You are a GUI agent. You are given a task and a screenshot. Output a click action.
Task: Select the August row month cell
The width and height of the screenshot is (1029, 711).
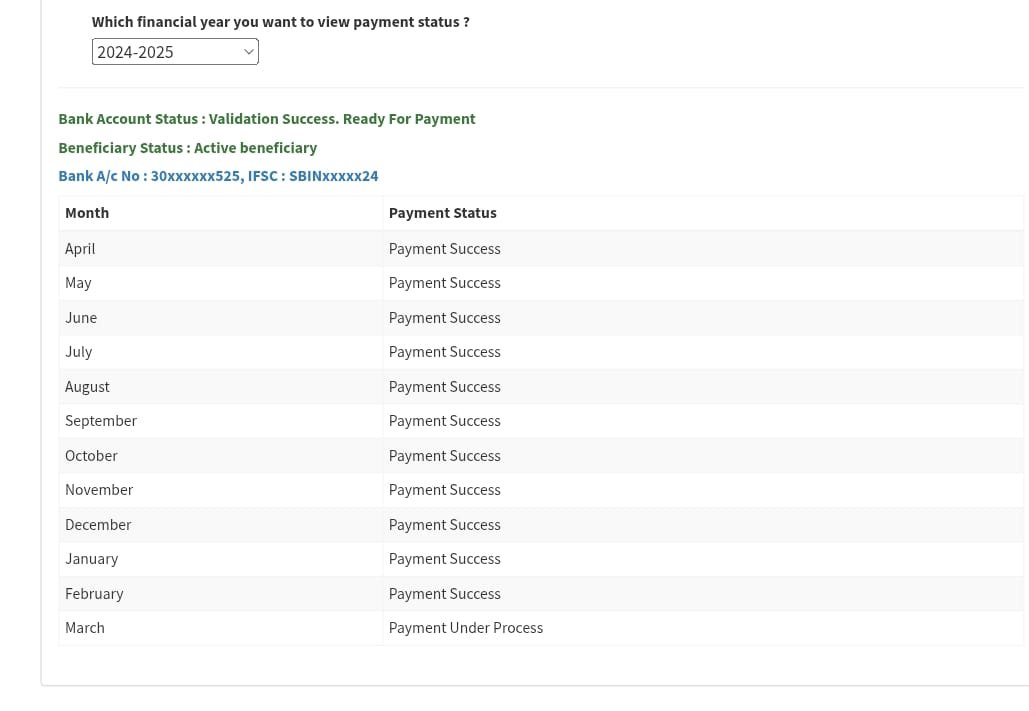[87, 387]
